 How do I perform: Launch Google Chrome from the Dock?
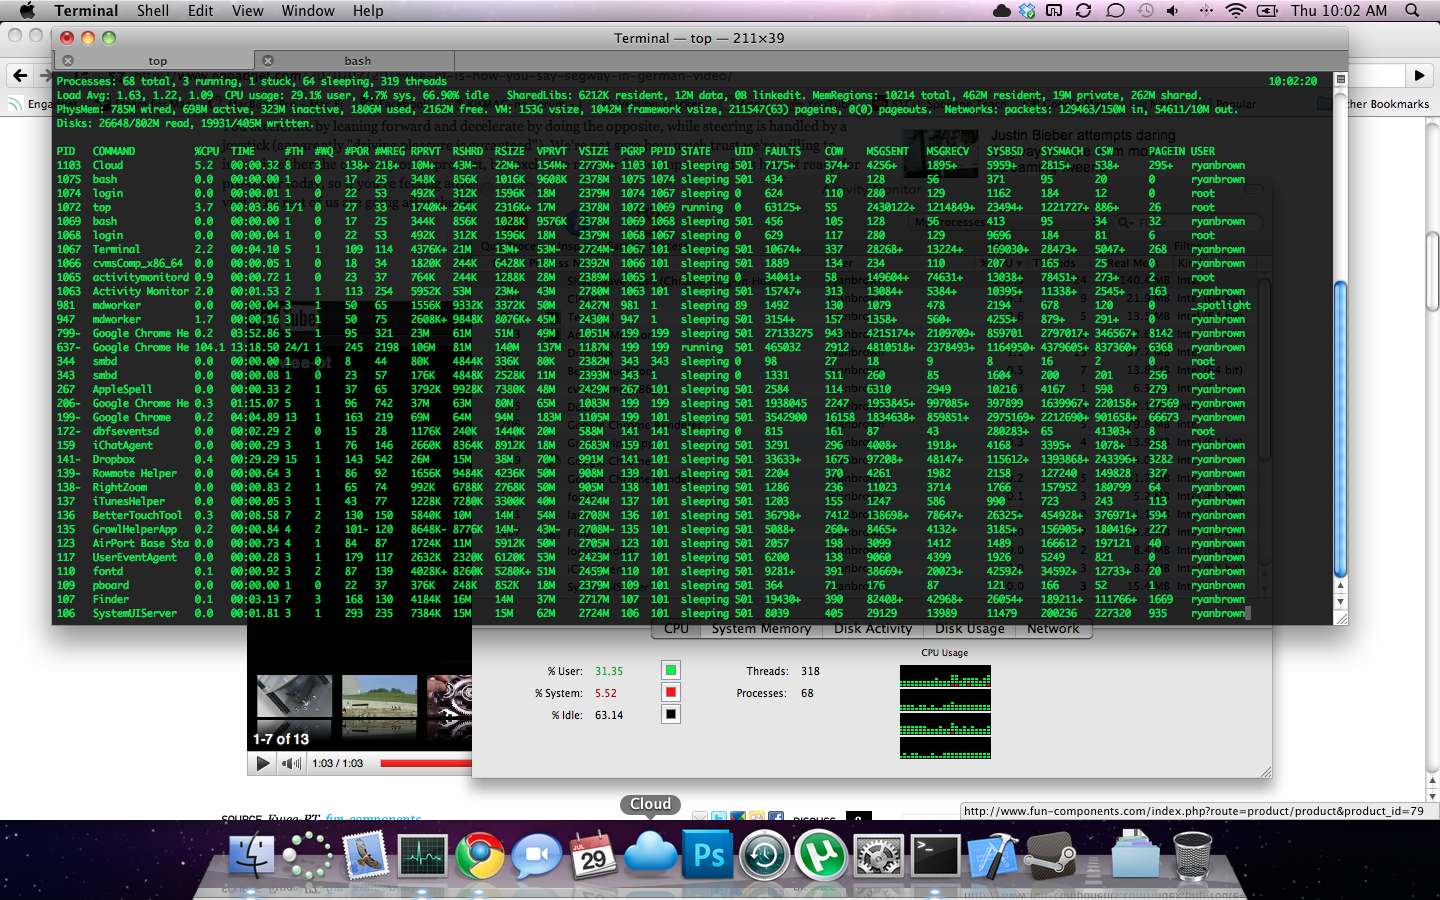click(480, 857)
